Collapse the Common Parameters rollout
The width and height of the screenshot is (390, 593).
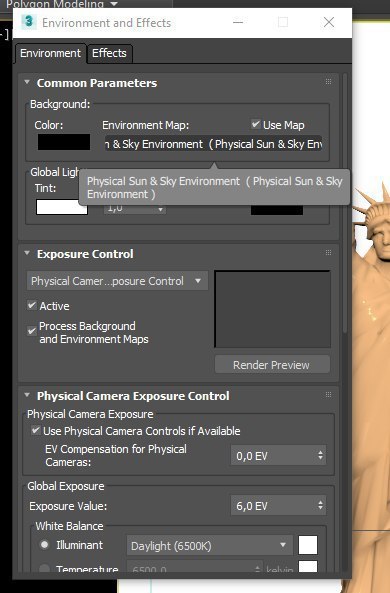tap(27, 82)
